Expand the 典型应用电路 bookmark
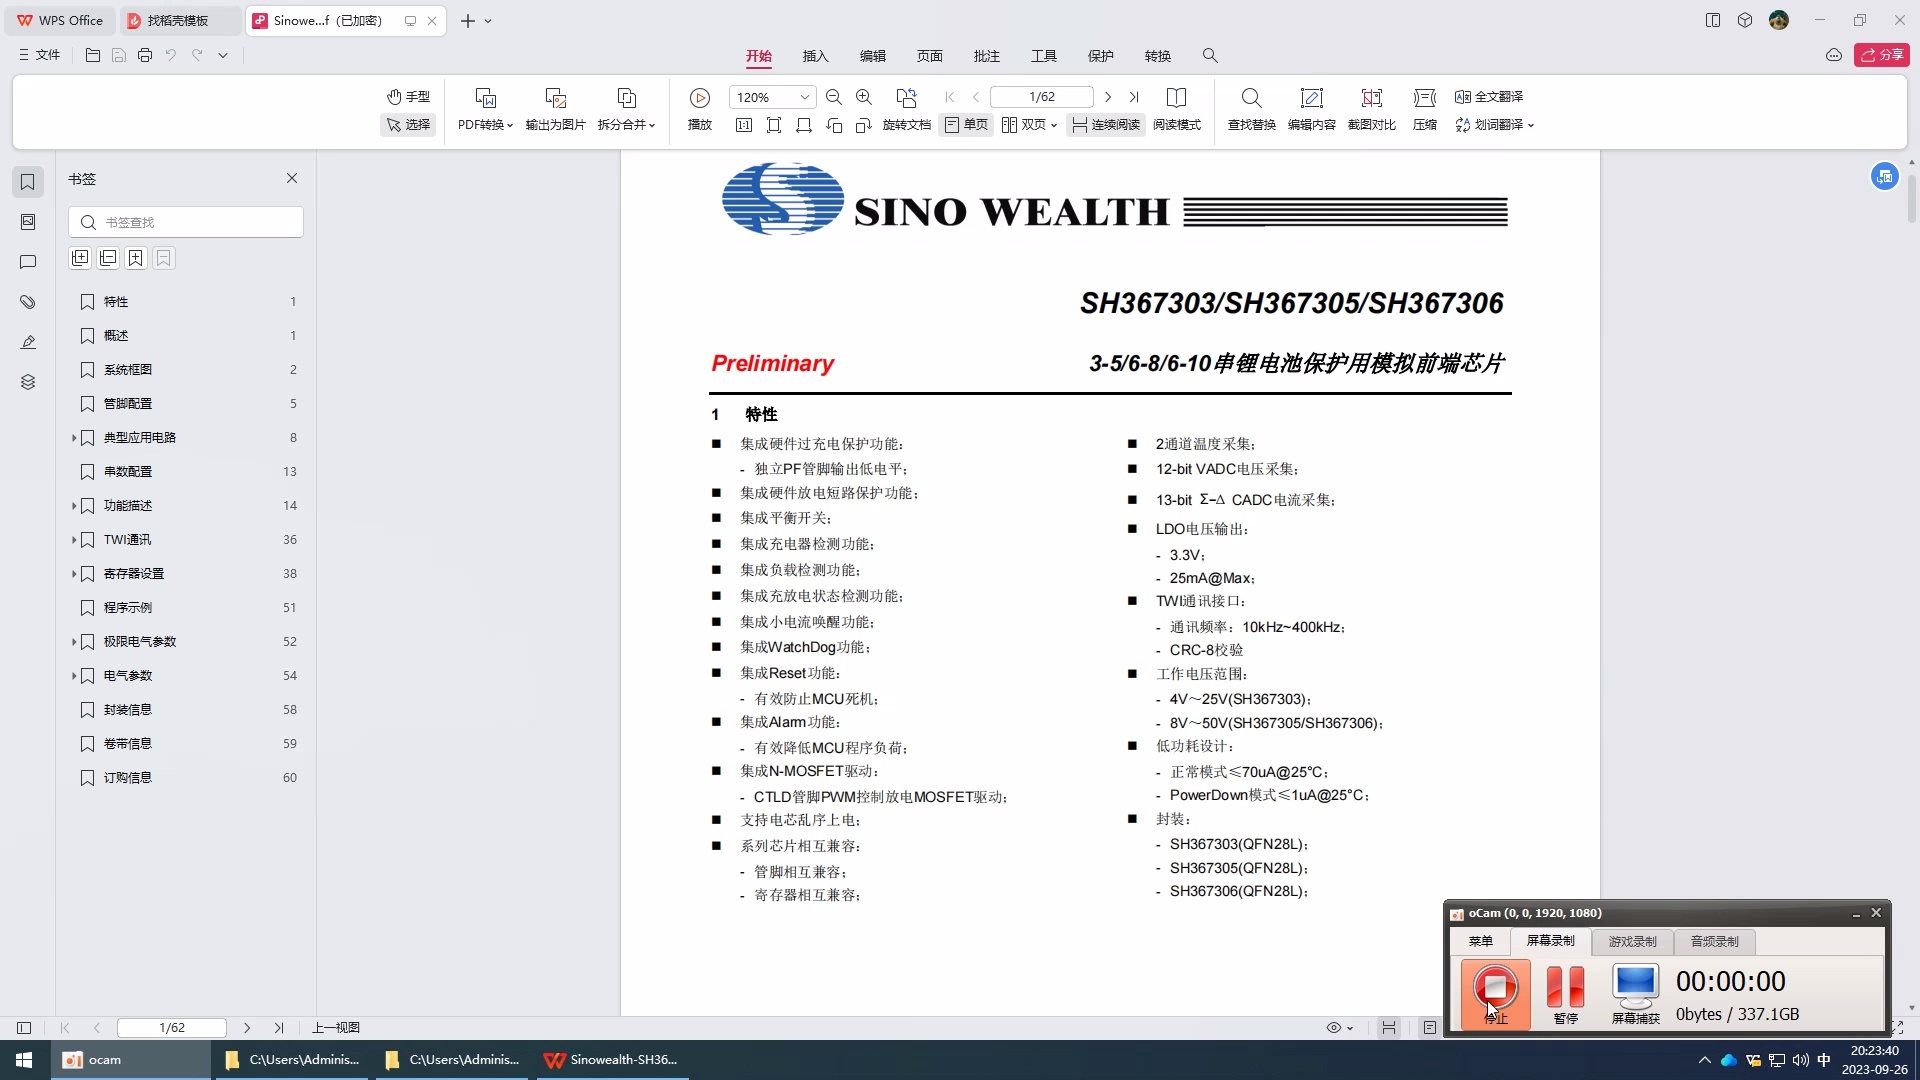The image size is (1920, 1080). tap(74, 438)
